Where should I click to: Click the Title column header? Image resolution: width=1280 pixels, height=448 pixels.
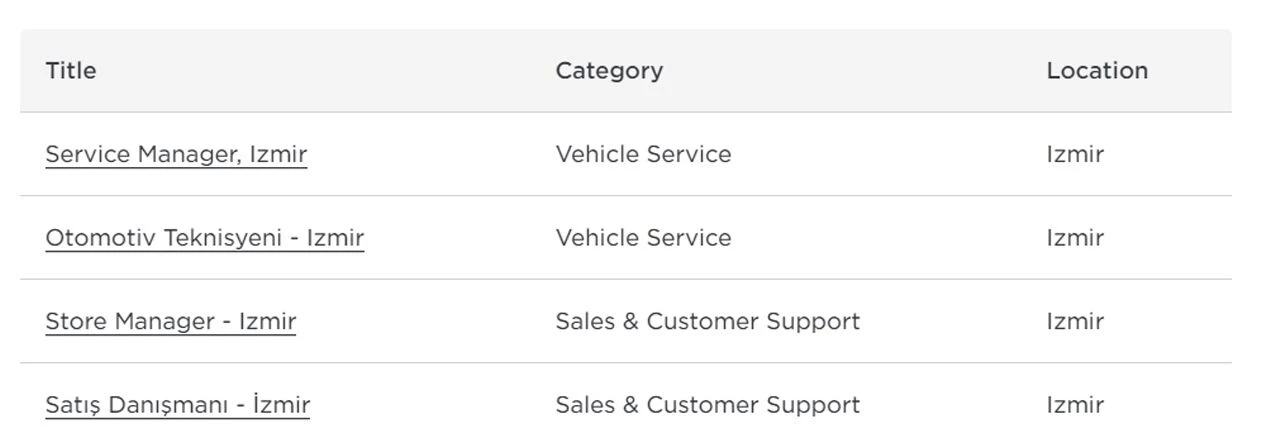pos(71,71)
